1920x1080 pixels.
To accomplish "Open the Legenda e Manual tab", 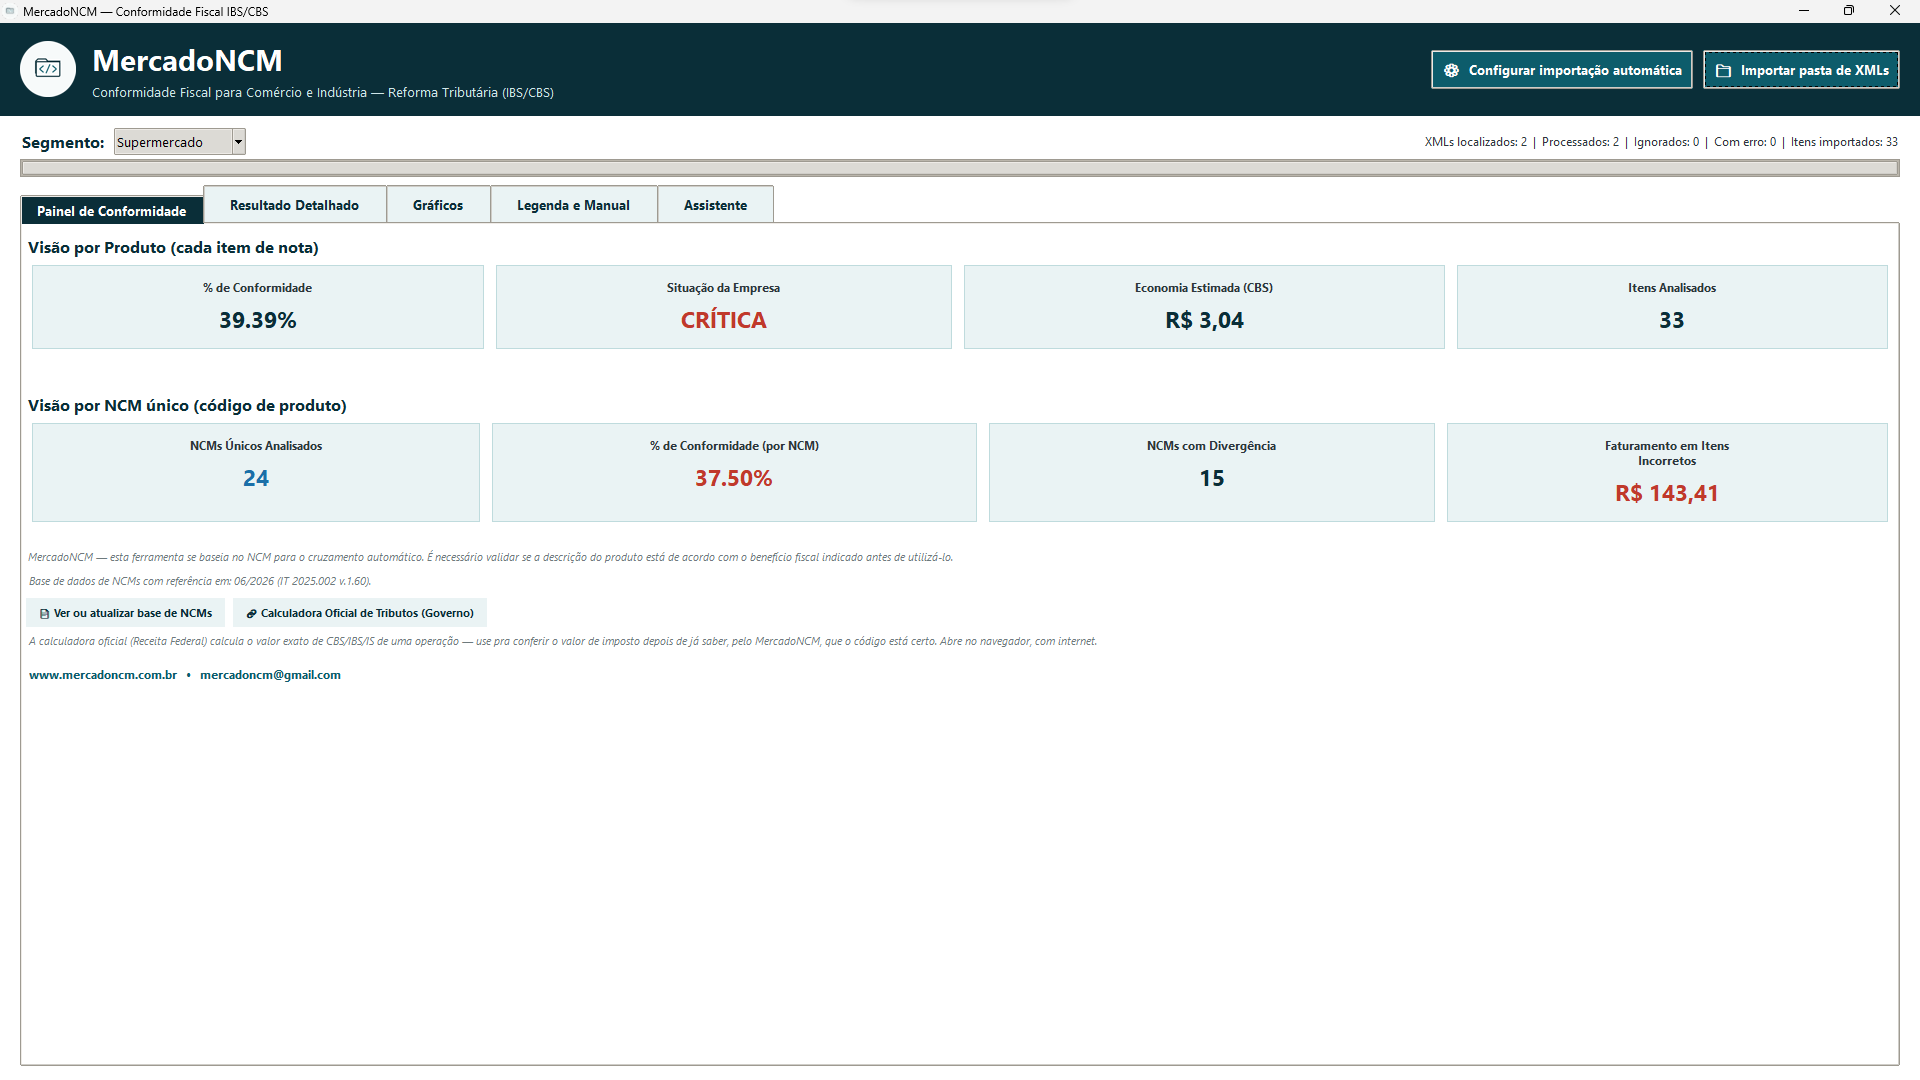I will click(x=573, y=205).
